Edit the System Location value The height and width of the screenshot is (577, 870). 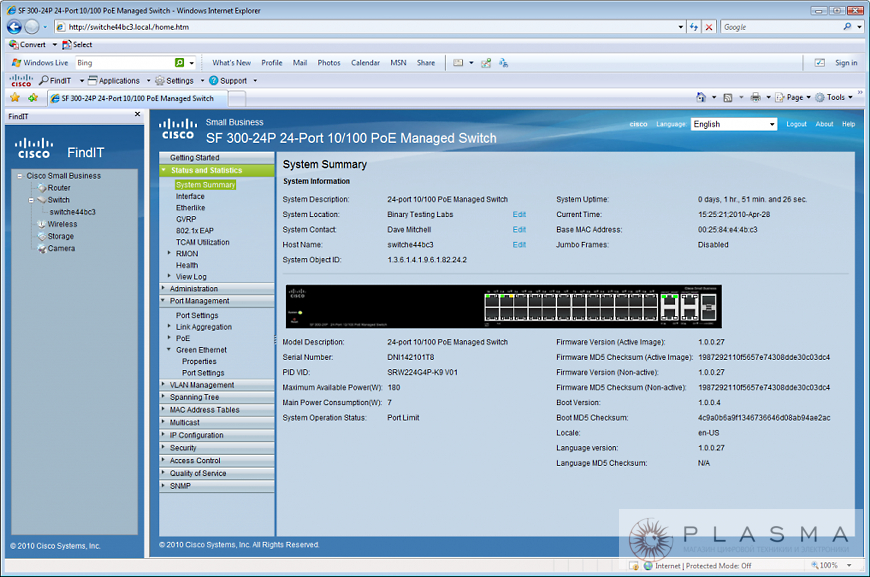coord(519,214)
